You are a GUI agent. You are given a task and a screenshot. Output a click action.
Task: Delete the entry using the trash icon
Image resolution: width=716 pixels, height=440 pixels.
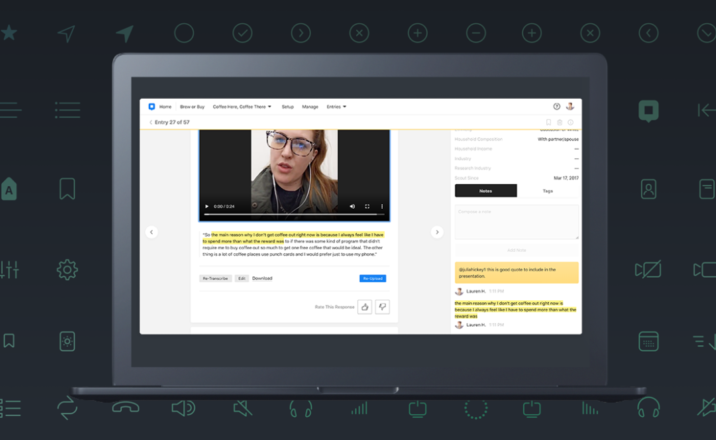(x=559, y=122)
